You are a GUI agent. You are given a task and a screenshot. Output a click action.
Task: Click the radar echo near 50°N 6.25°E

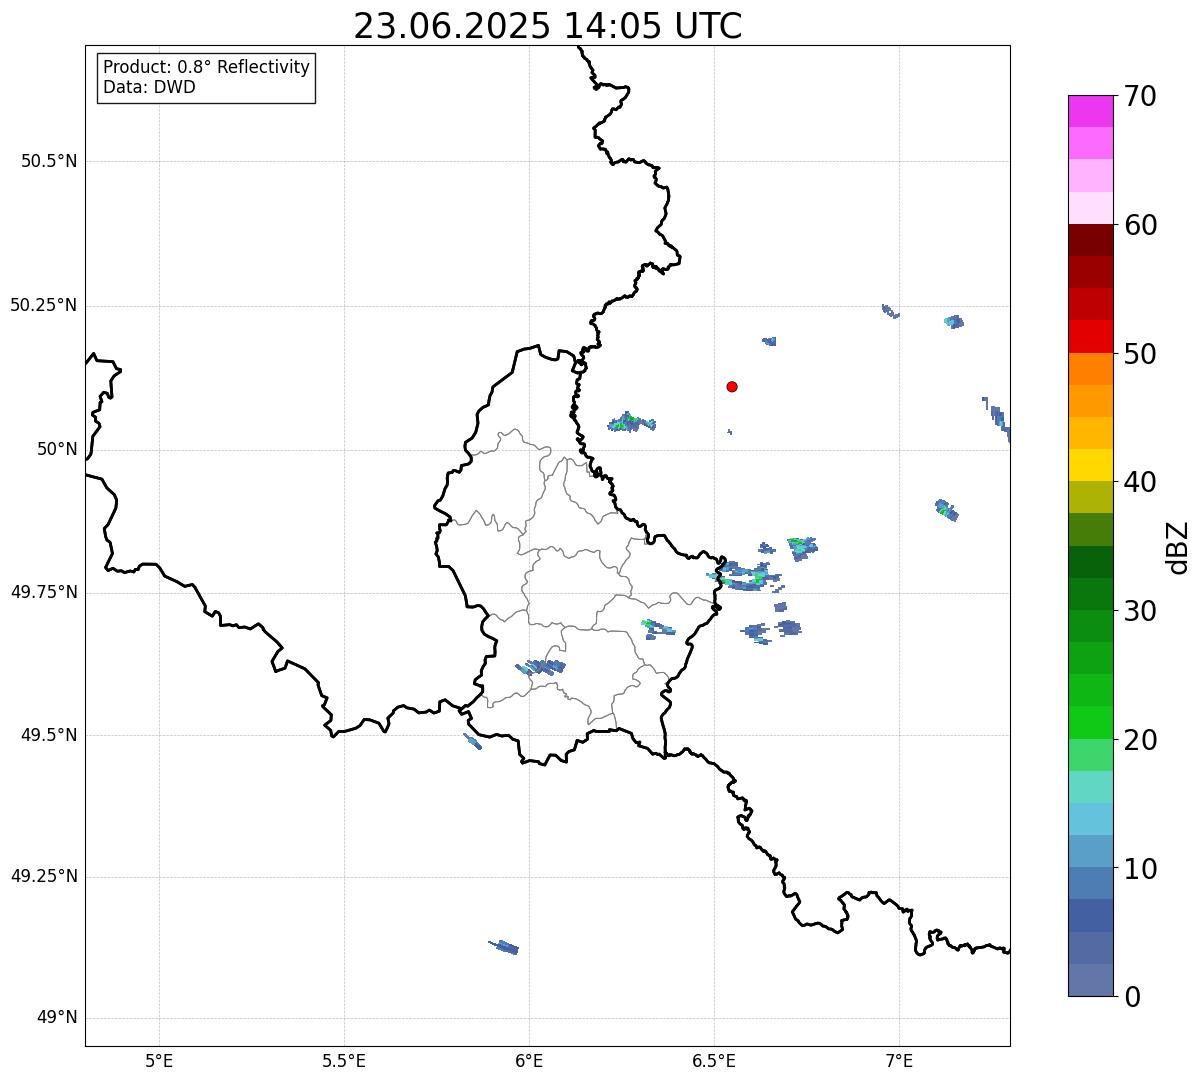pos(631,422)
